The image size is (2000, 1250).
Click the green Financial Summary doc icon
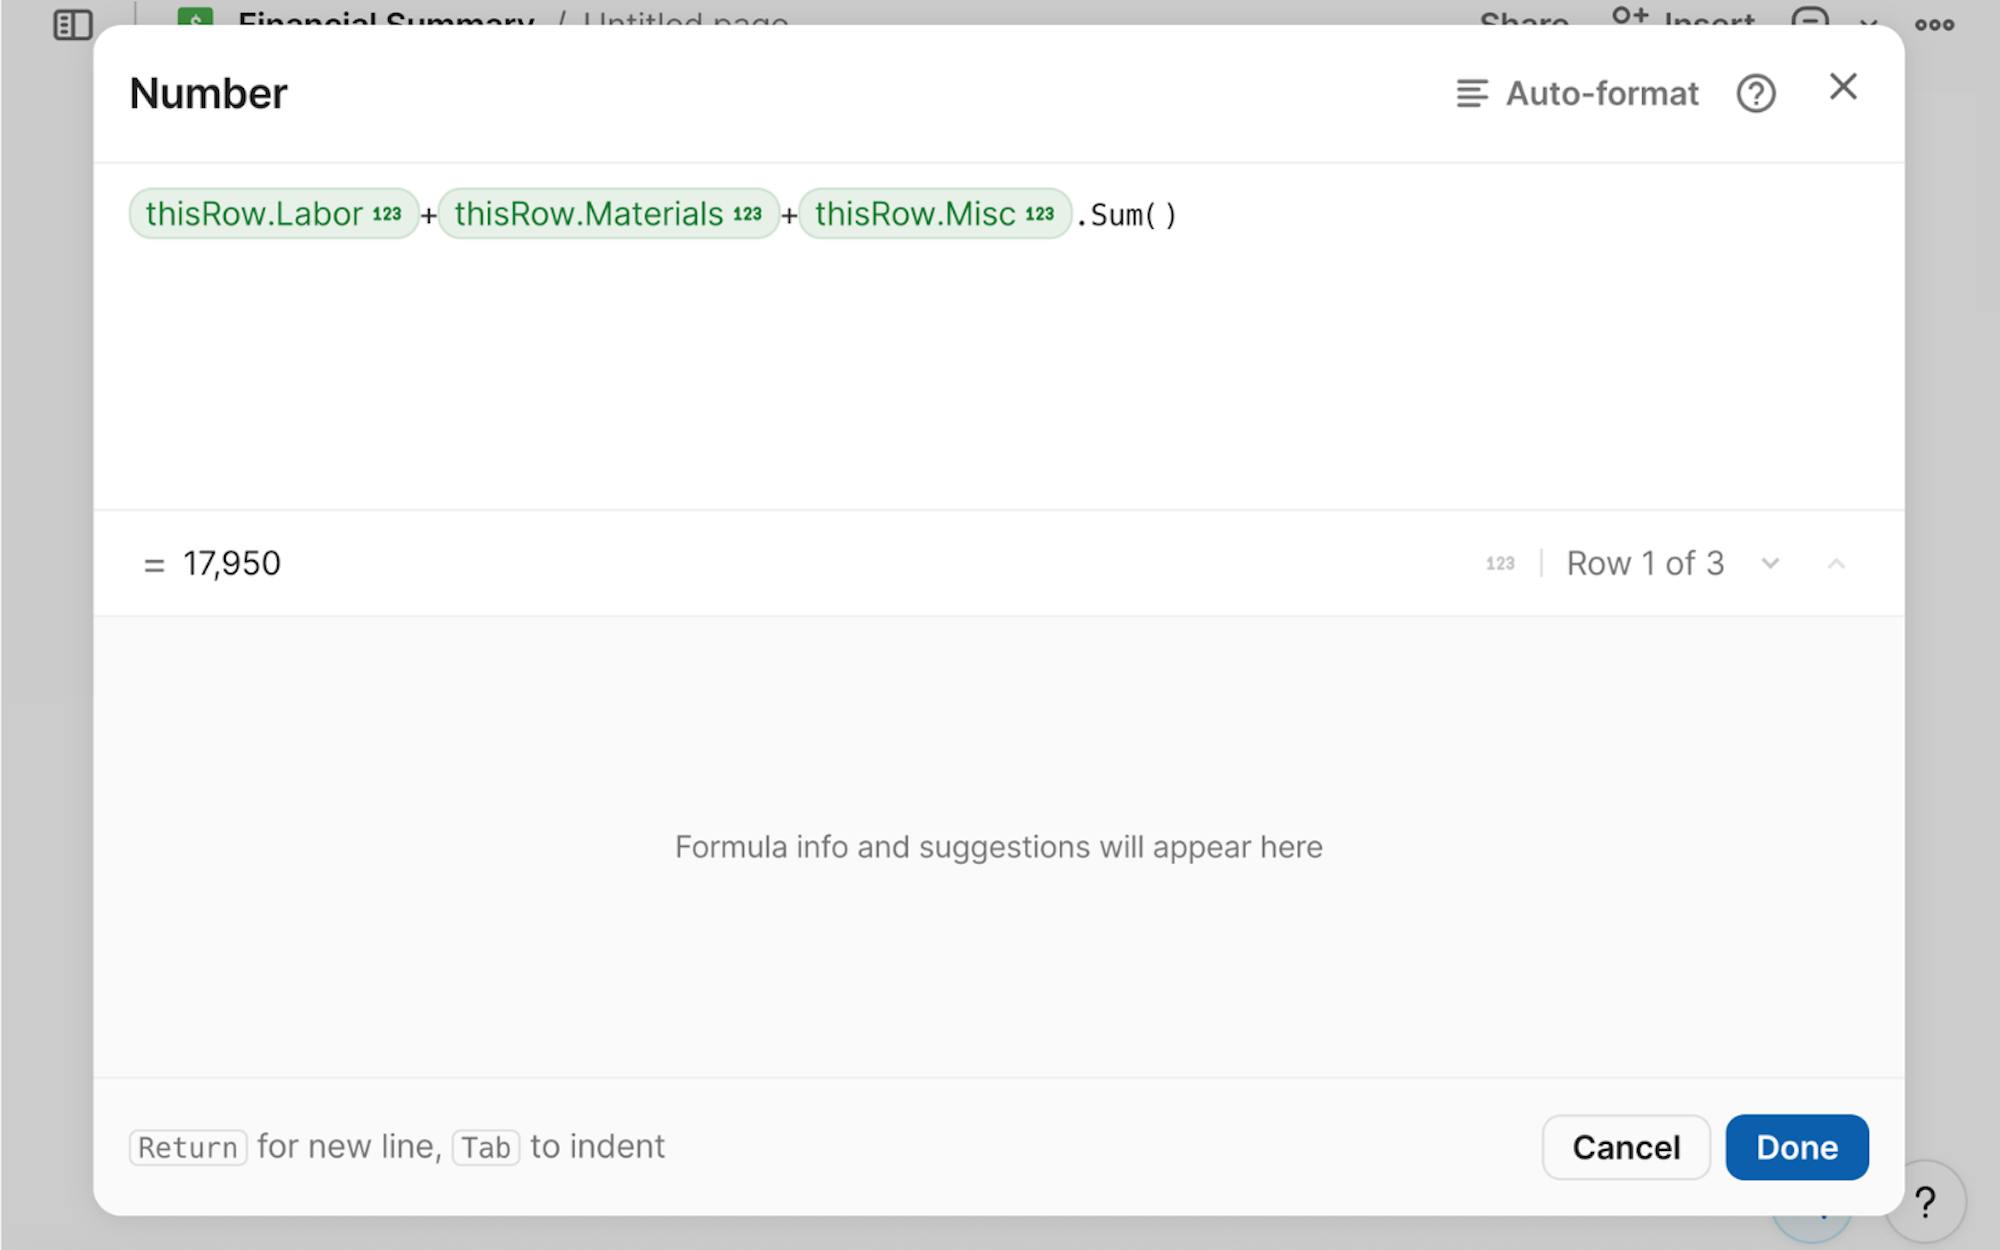(195, 18)
